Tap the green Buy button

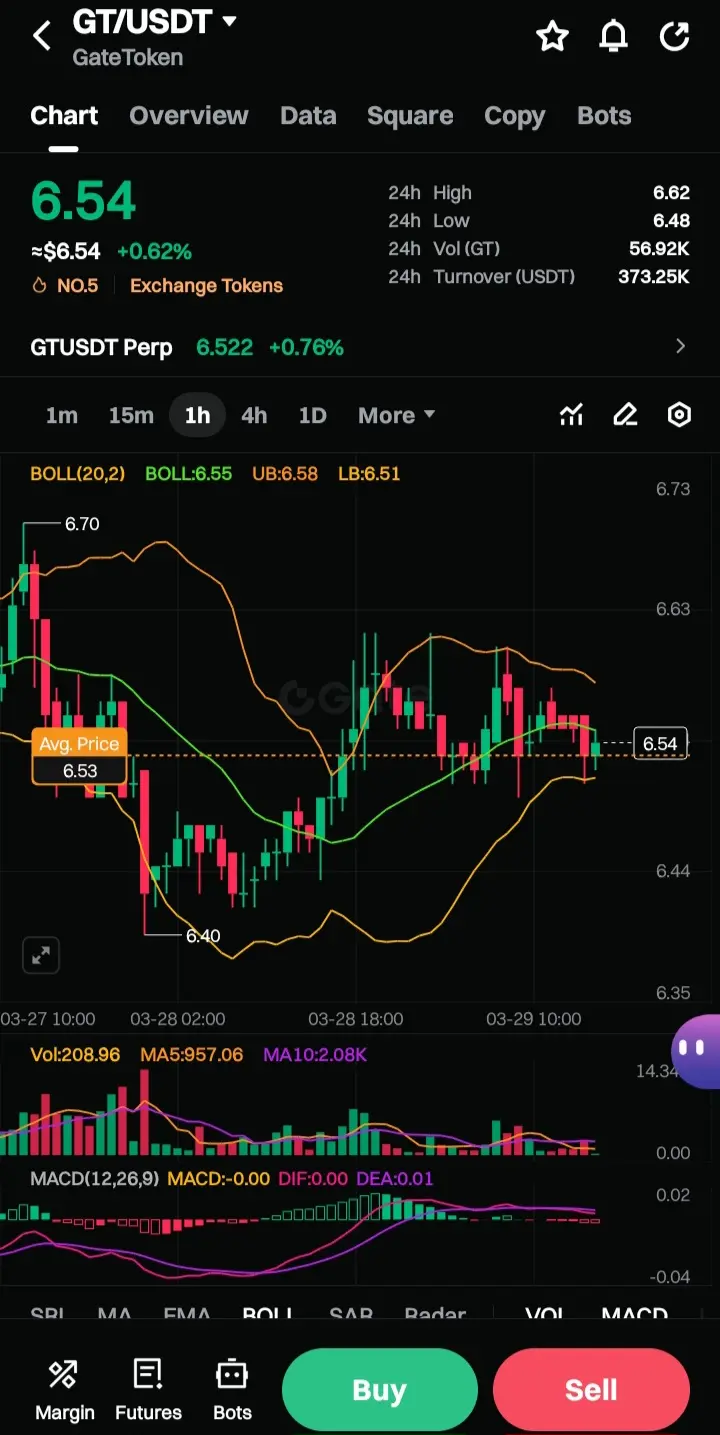[x=379, y=1390]
